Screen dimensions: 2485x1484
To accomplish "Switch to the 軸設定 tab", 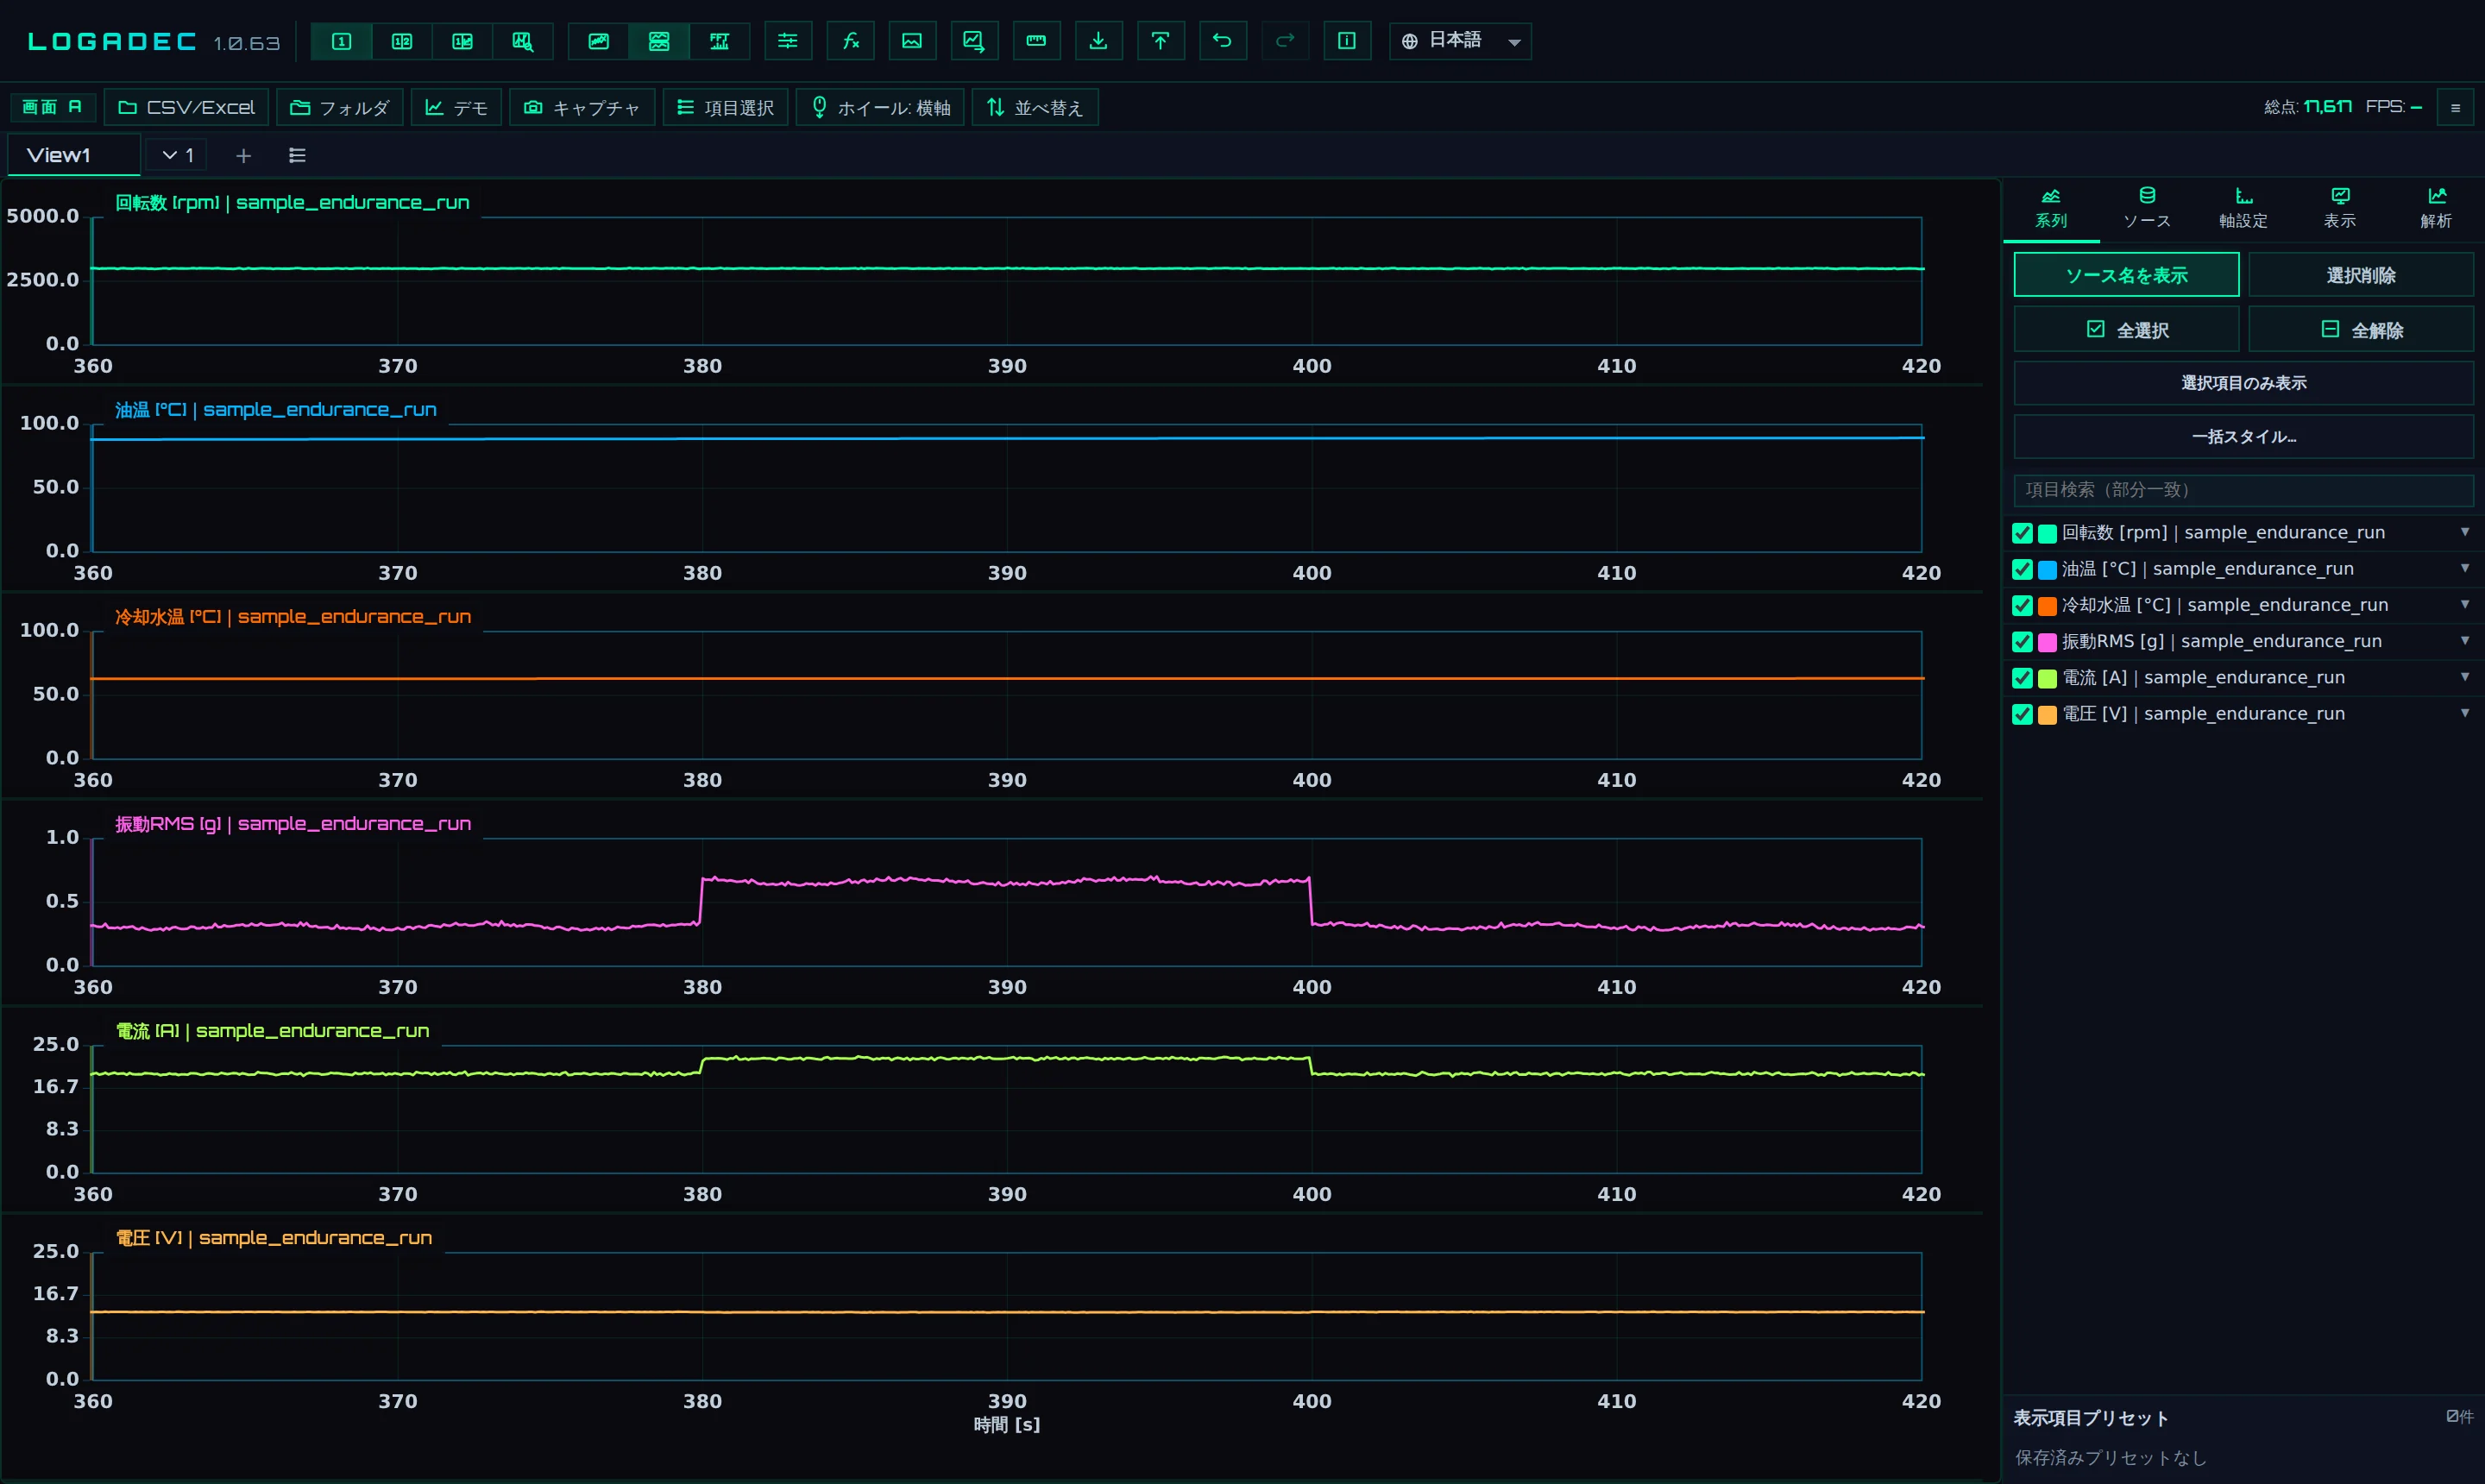I will (x=2243, y=208).
